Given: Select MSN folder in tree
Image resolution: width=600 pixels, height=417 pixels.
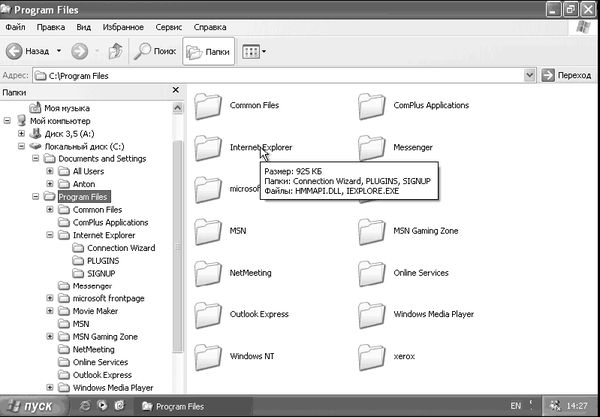Looking at the screenshot, I should [x=73, y=324].
